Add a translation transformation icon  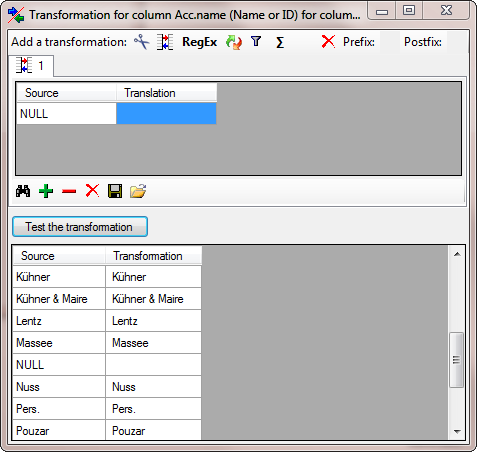(165, 42)
